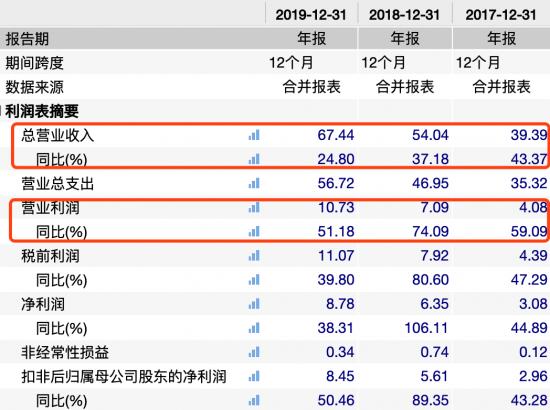Open chart icon for 扣非后归属母公司股东的净利润
550x410 pixels.
click(254, 376)
